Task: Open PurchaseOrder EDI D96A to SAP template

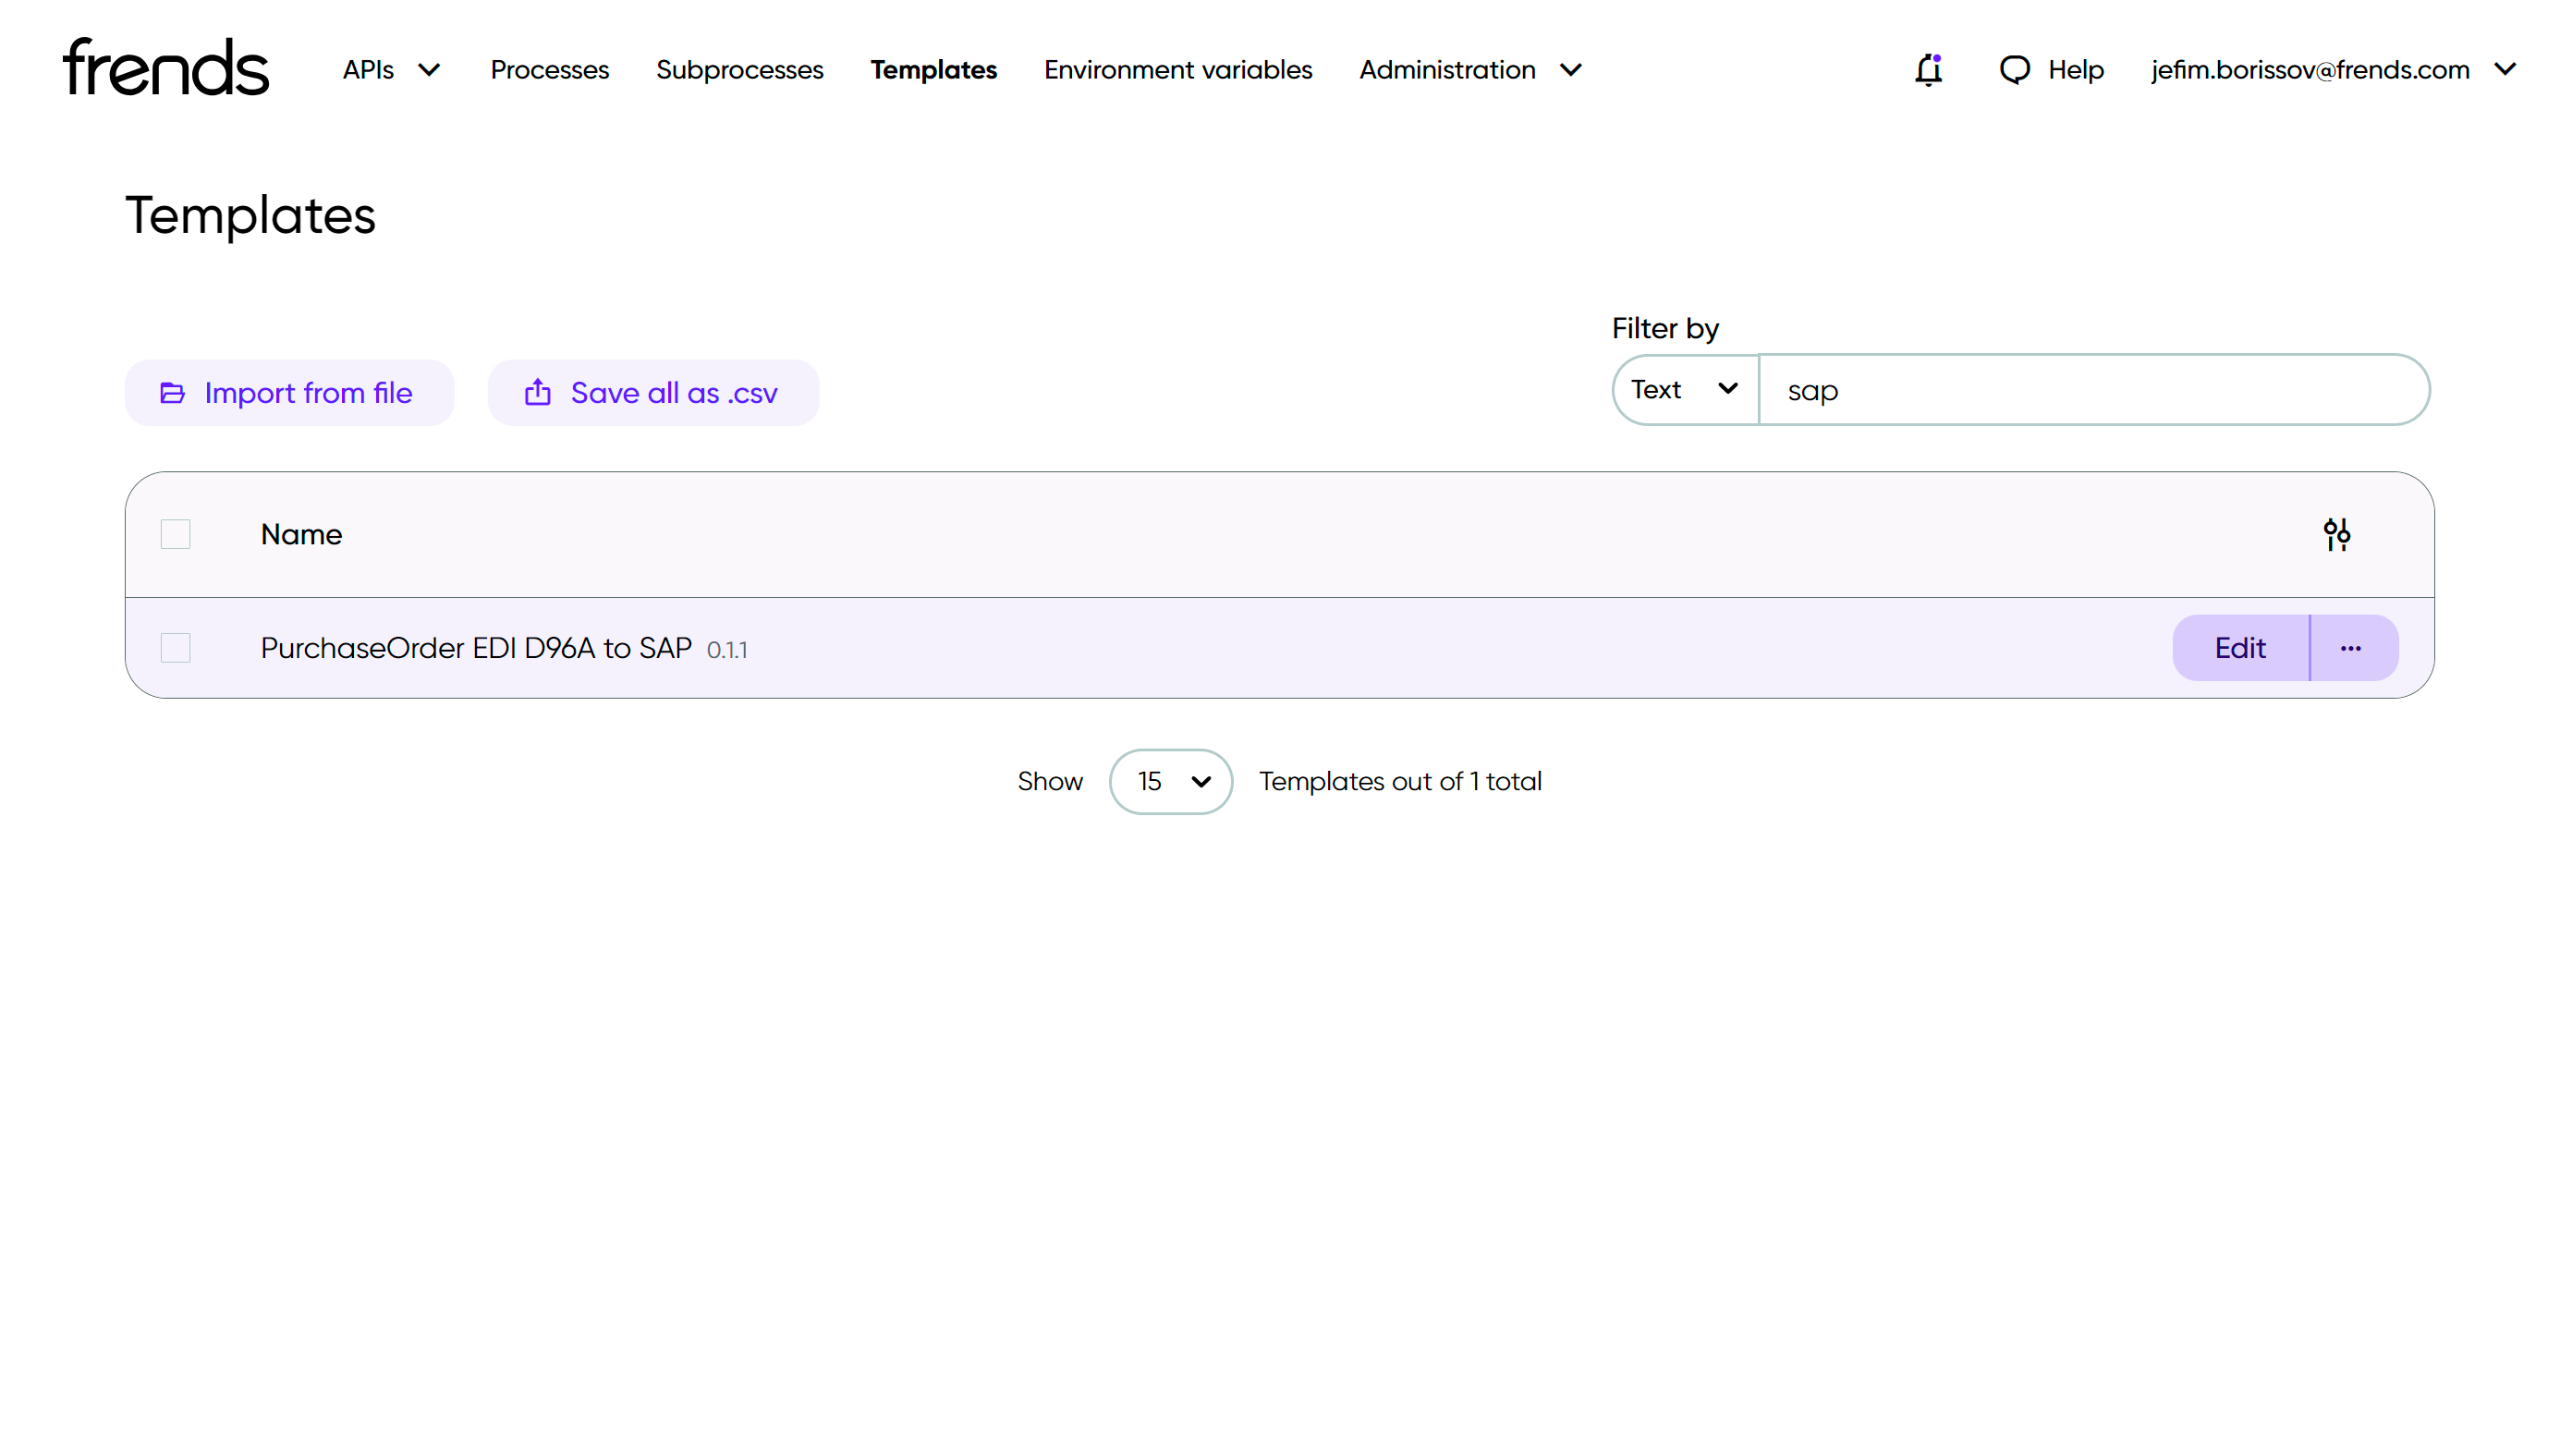Action: (x=476, y=648)
